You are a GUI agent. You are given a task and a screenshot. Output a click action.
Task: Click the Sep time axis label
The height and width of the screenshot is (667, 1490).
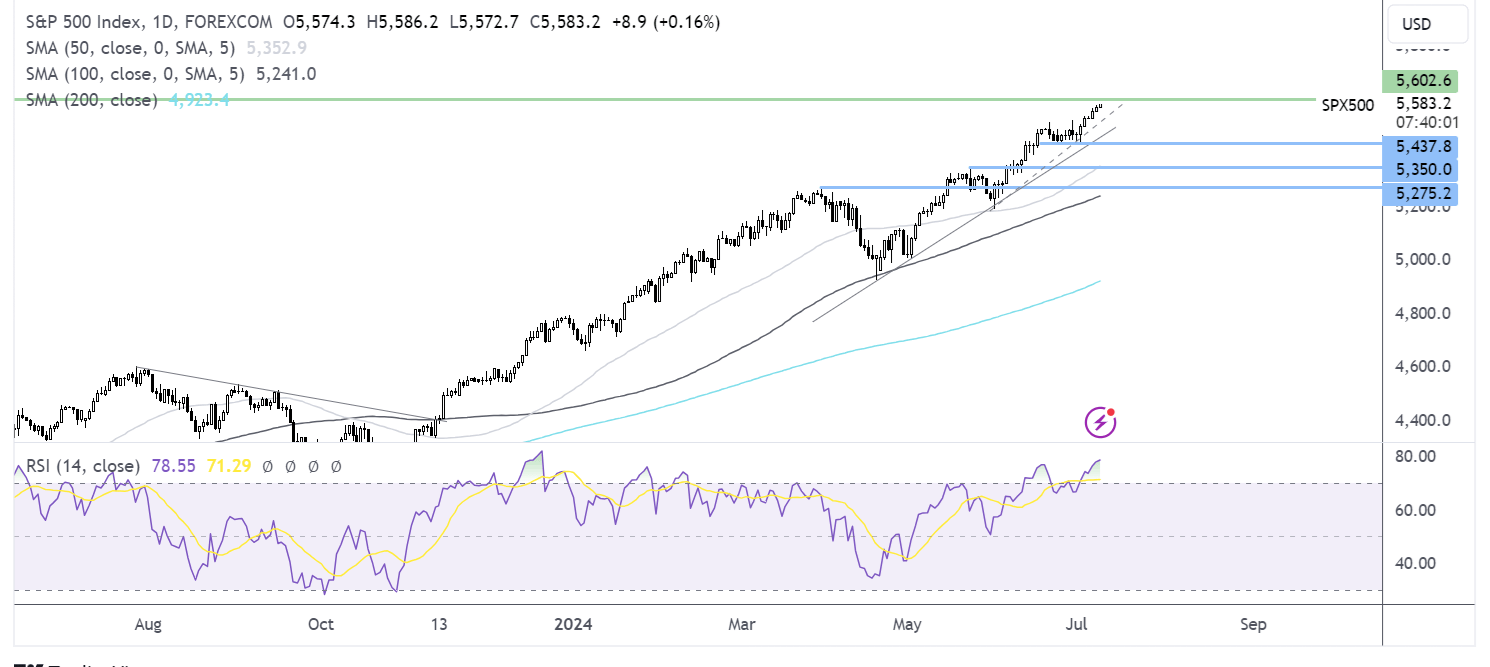coord(1253,624)
